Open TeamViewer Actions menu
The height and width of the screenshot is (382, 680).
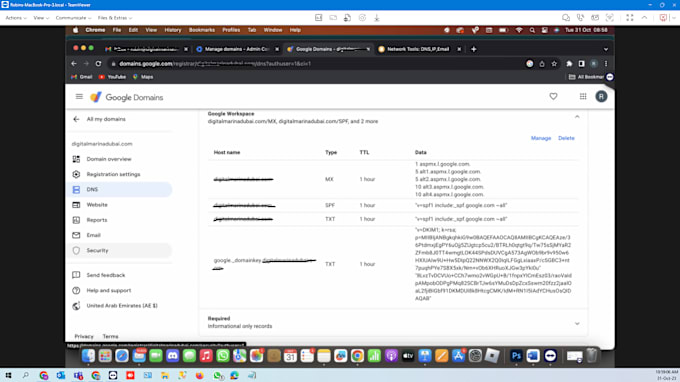tap(16, 18)
